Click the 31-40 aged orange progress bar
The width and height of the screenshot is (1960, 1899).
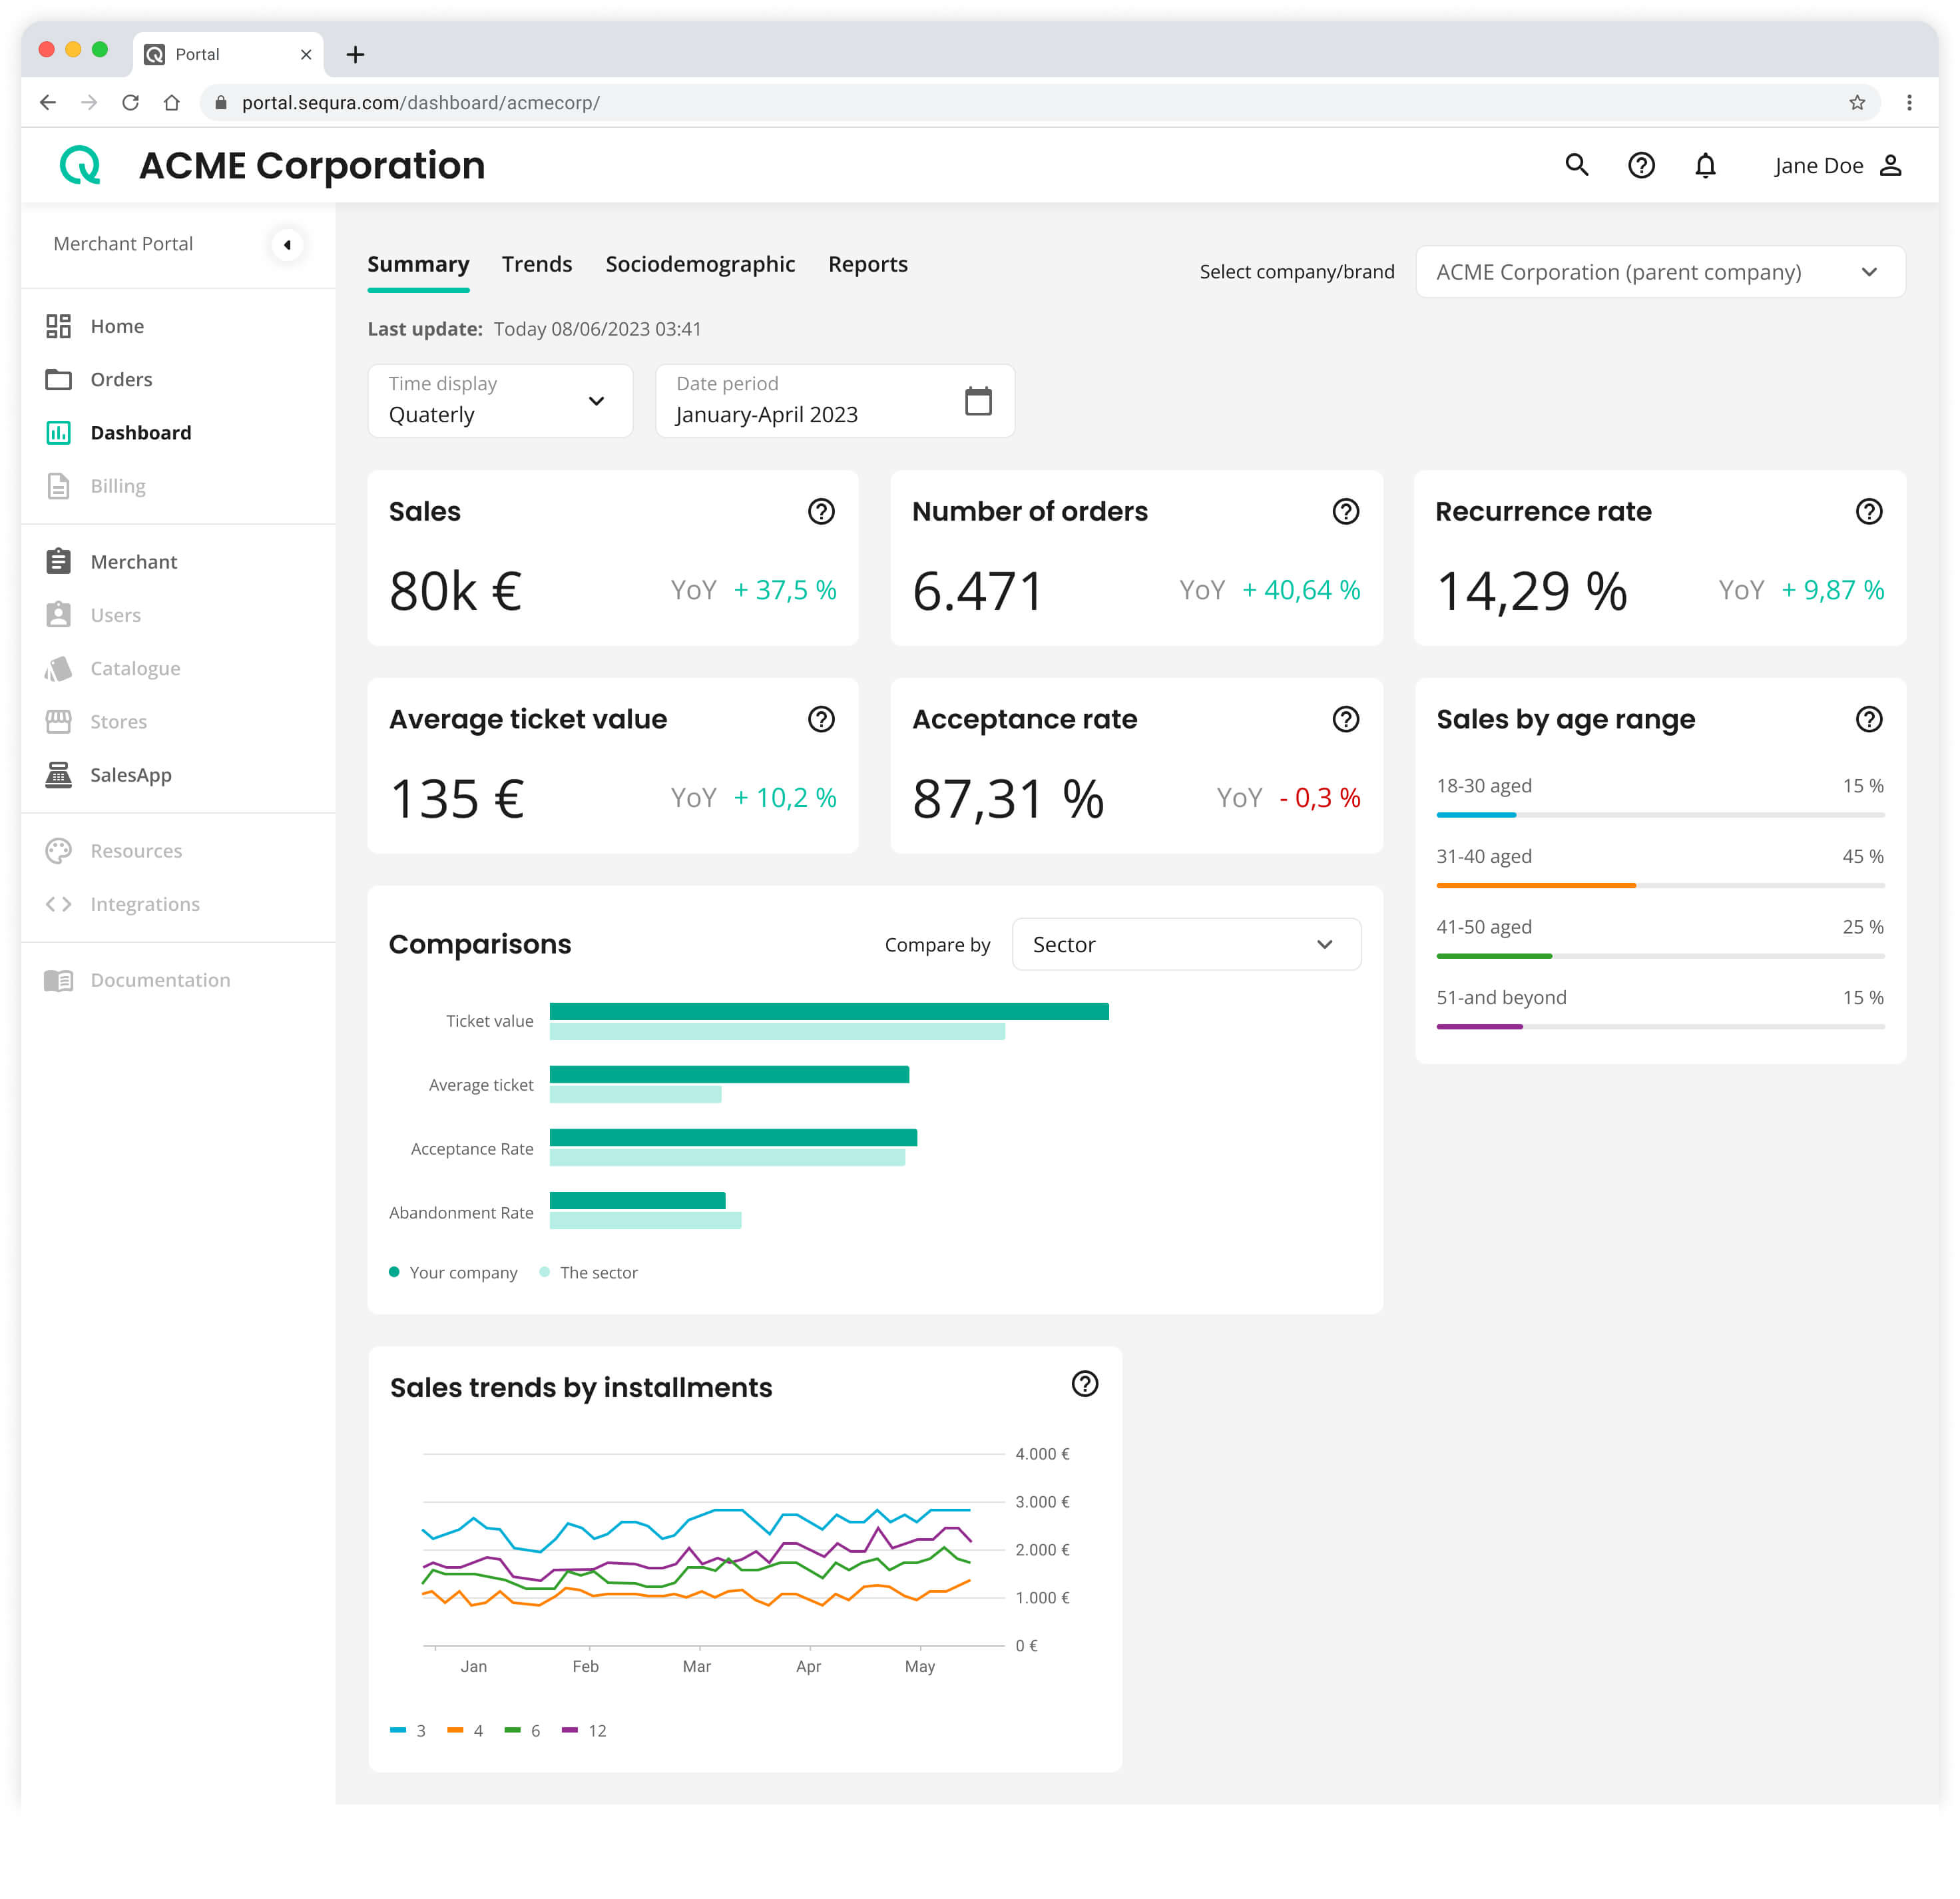tap(1535, 885)
